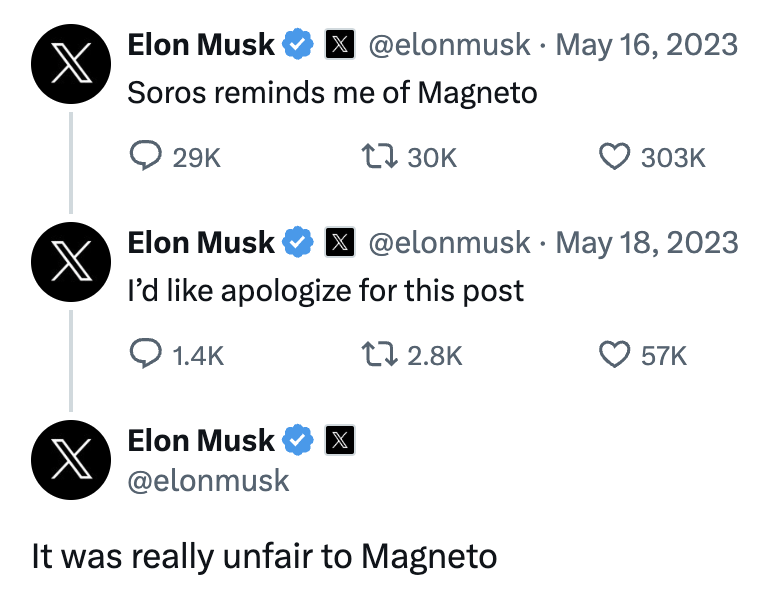Open the "Soros reminds me of Magneto" tweet text

tap(332, 93)
